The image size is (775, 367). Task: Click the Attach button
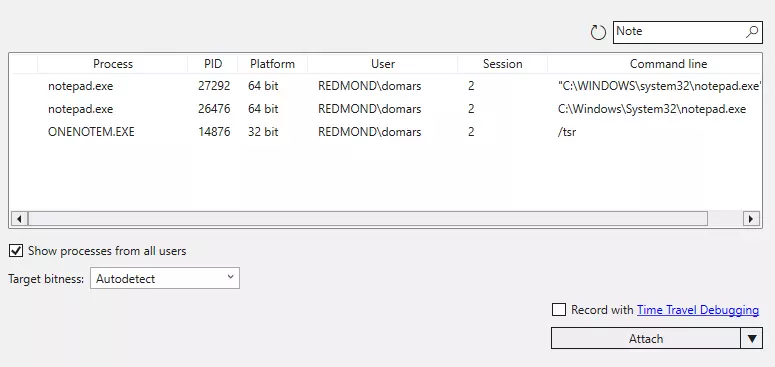[646, 339]
